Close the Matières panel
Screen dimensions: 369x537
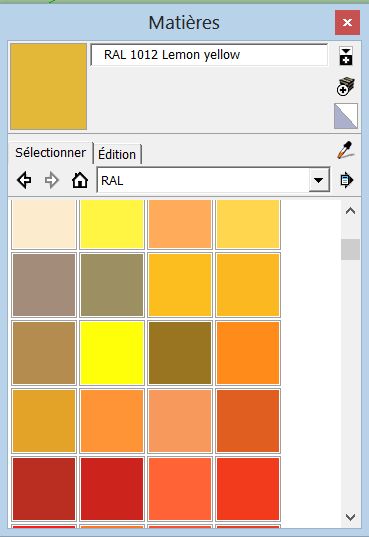click(347, 23)
